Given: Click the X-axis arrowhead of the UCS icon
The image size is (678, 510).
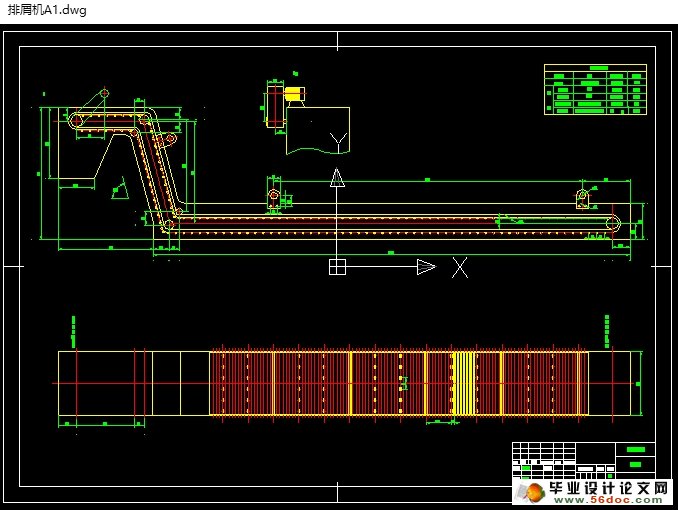Looking at the screenshot, I should point(426,266).
